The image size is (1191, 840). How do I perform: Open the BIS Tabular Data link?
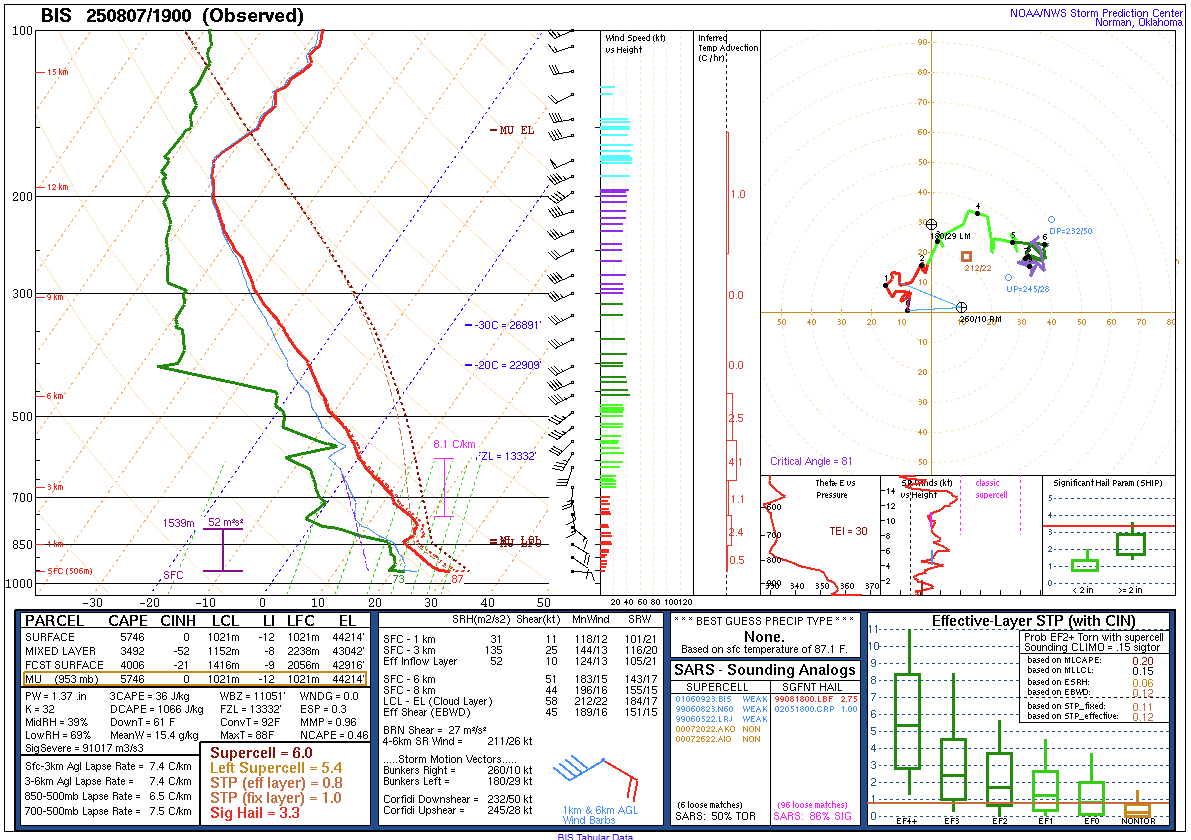click(594, 836)
